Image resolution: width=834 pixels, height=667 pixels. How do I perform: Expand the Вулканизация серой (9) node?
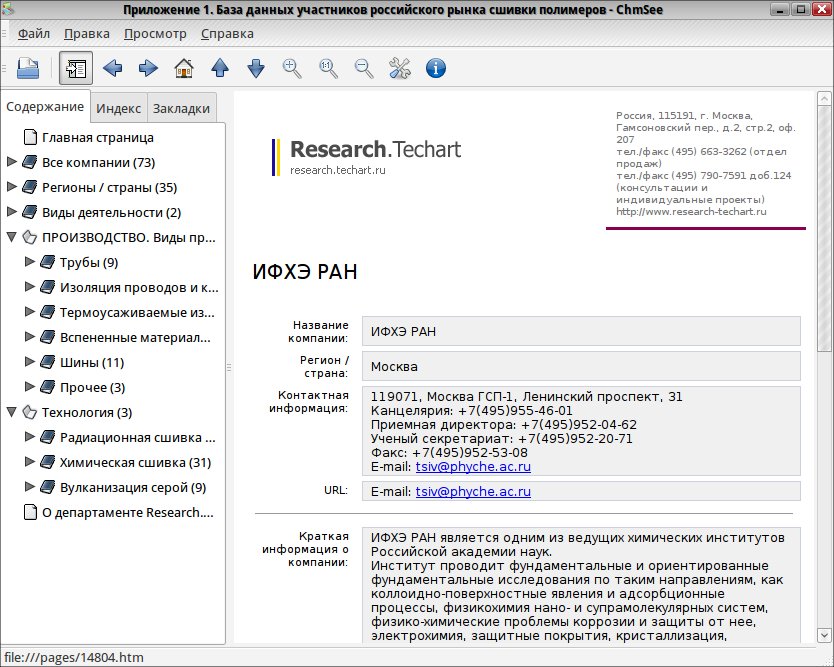click(30, 487)
